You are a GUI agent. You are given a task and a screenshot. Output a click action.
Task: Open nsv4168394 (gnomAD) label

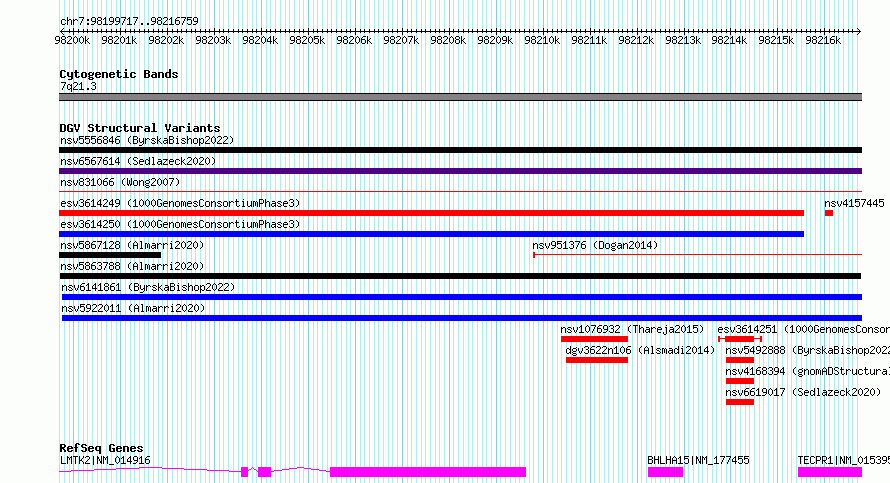pyautogui.click(x=808, y=371)
